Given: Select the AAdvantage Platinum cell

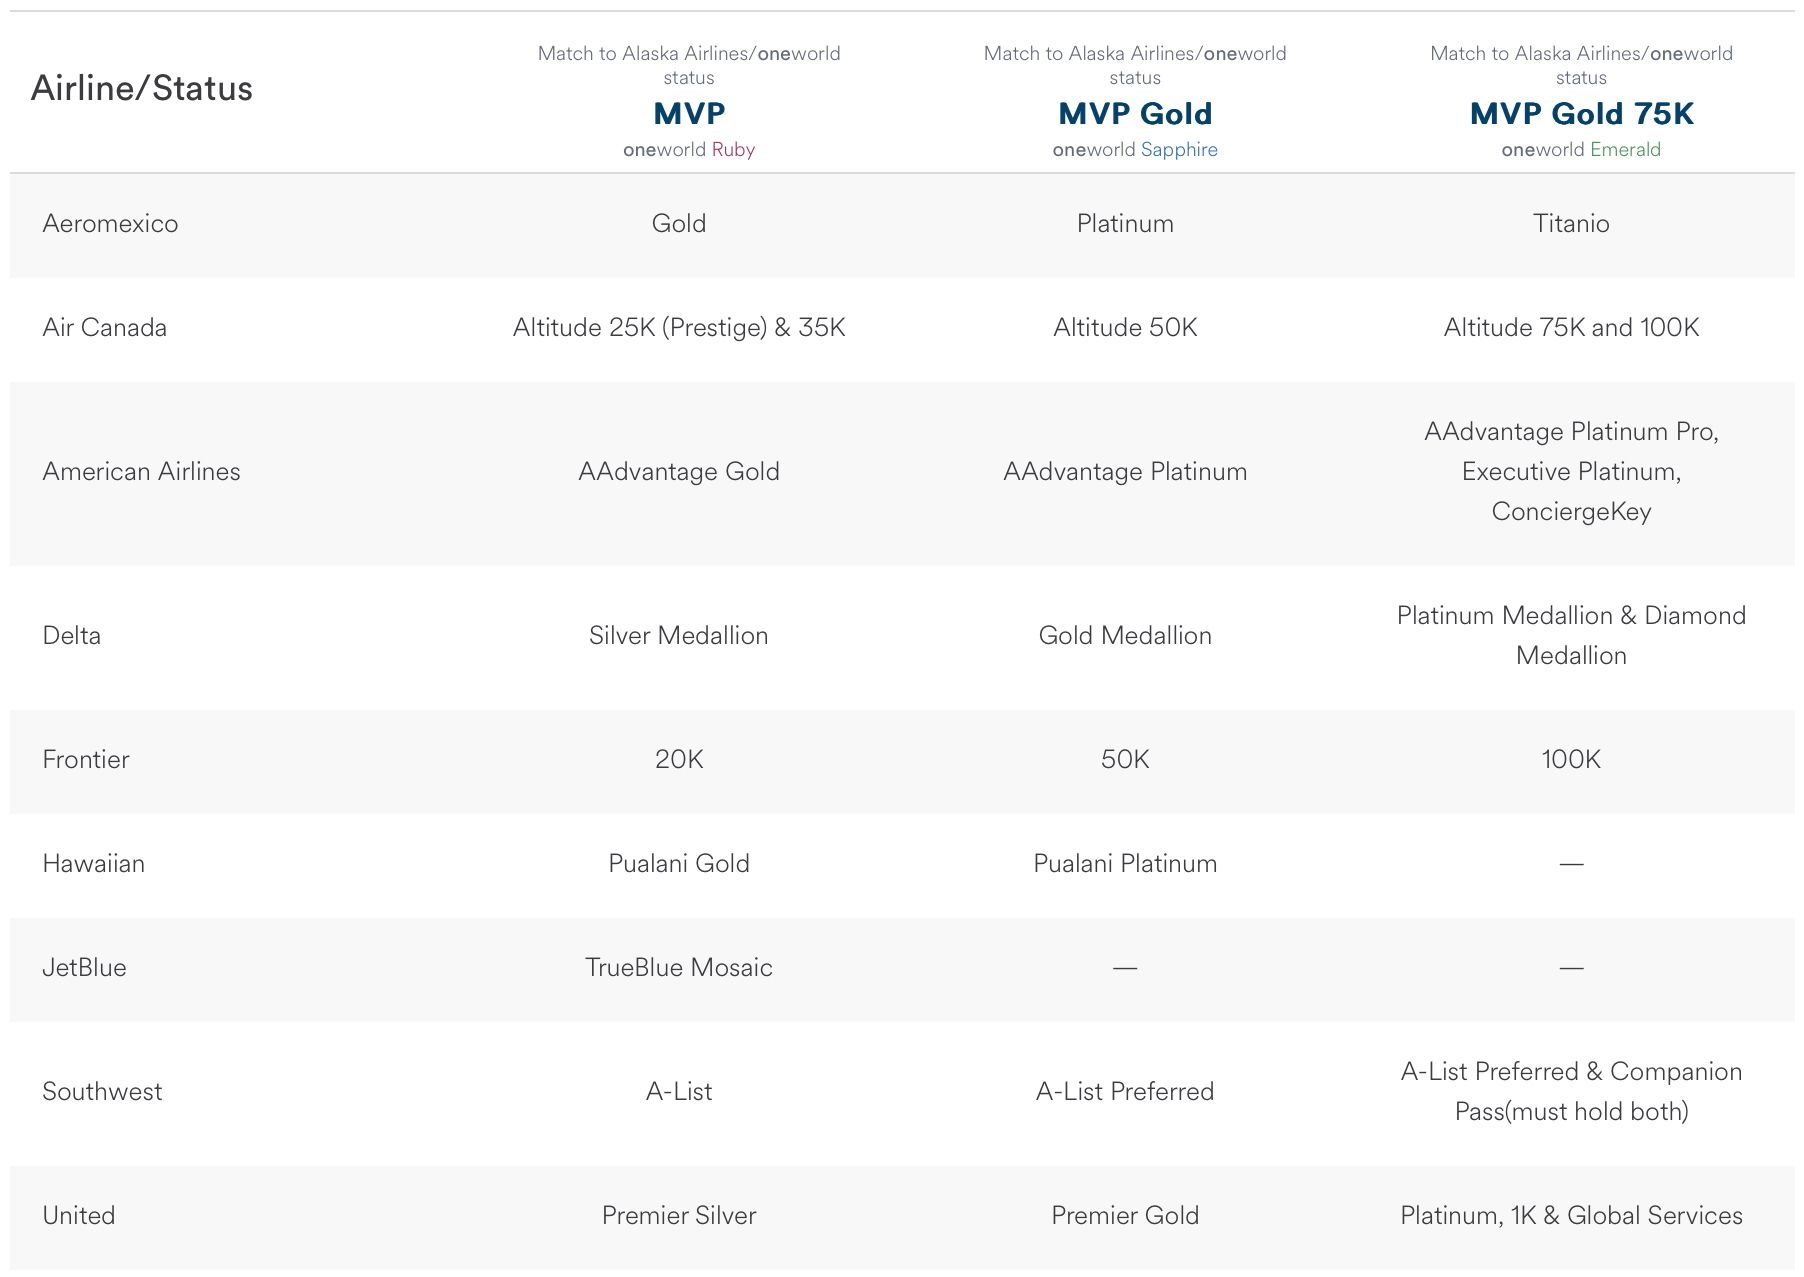Looking at the screenshot, I should pos(1125,472).
